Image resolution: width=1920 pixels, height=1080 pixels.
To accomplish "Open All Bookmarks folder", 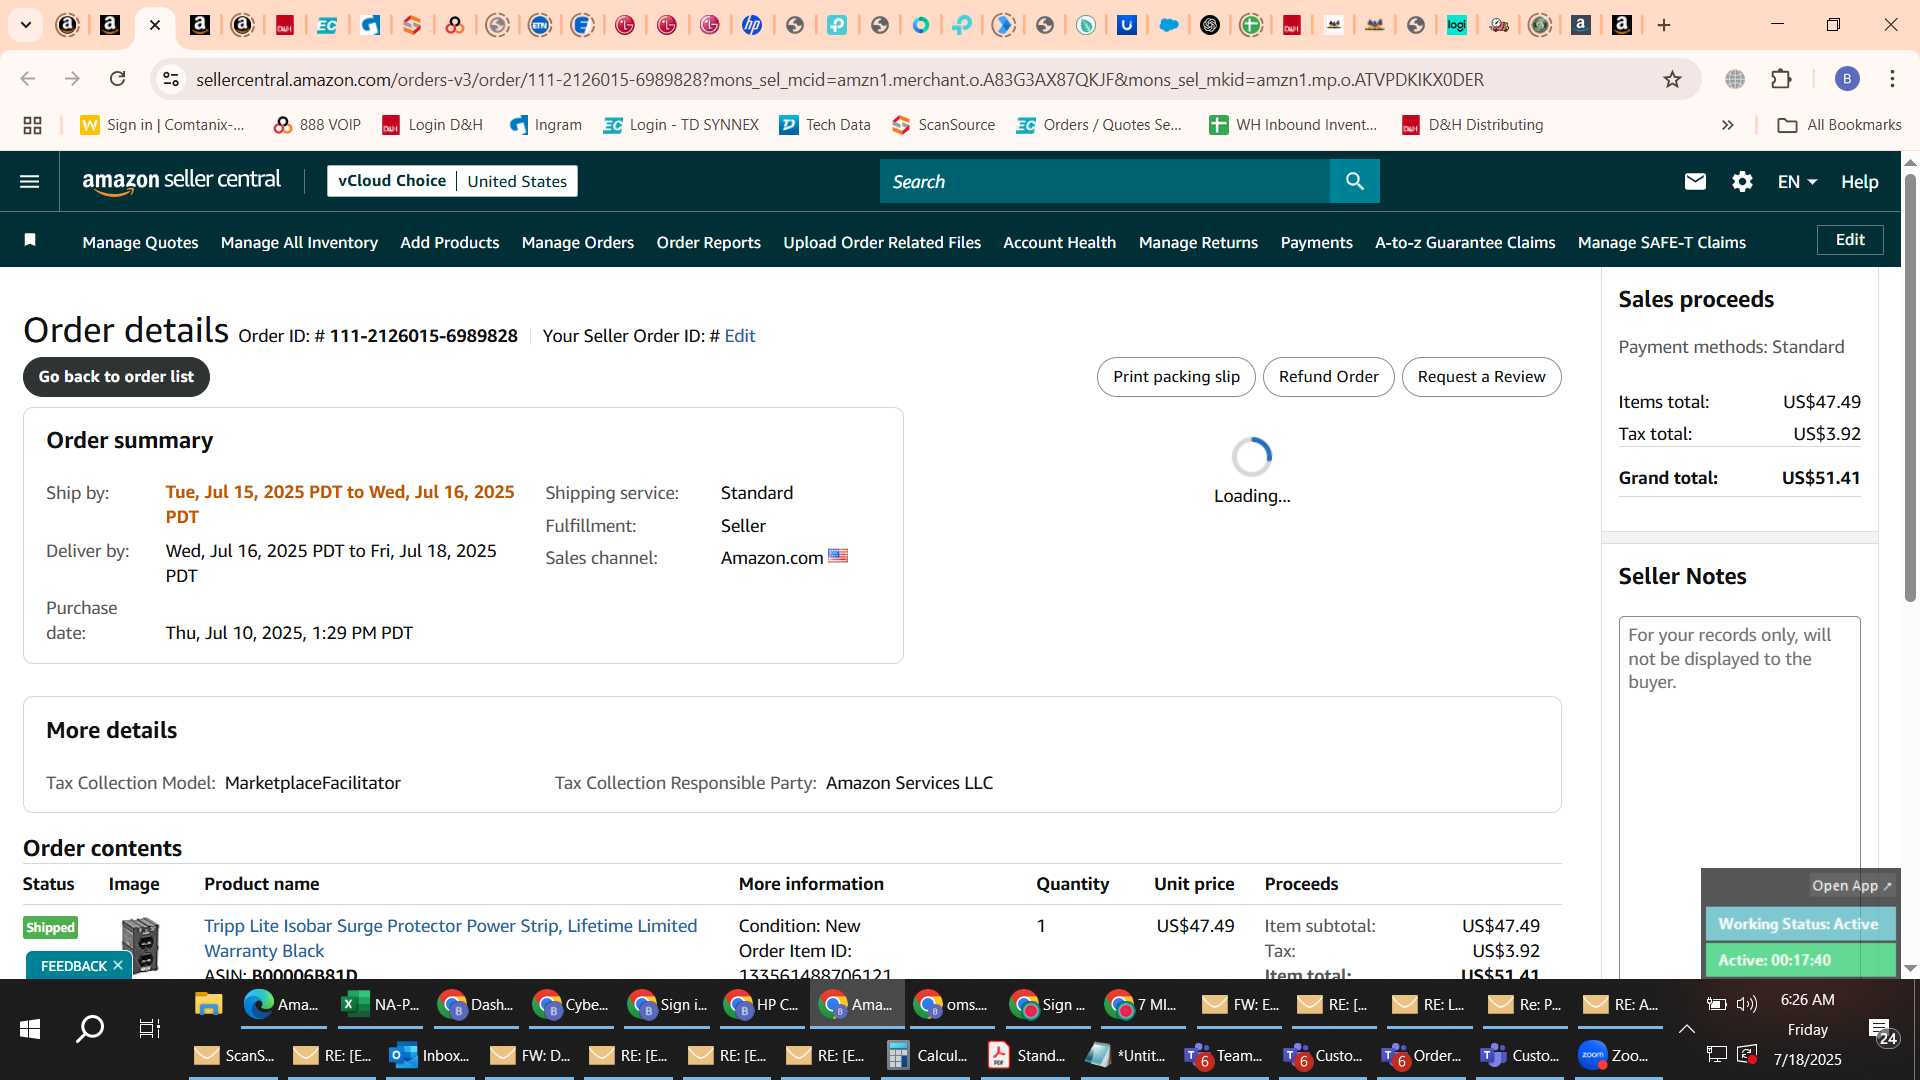I will [x=1839, y=125].
